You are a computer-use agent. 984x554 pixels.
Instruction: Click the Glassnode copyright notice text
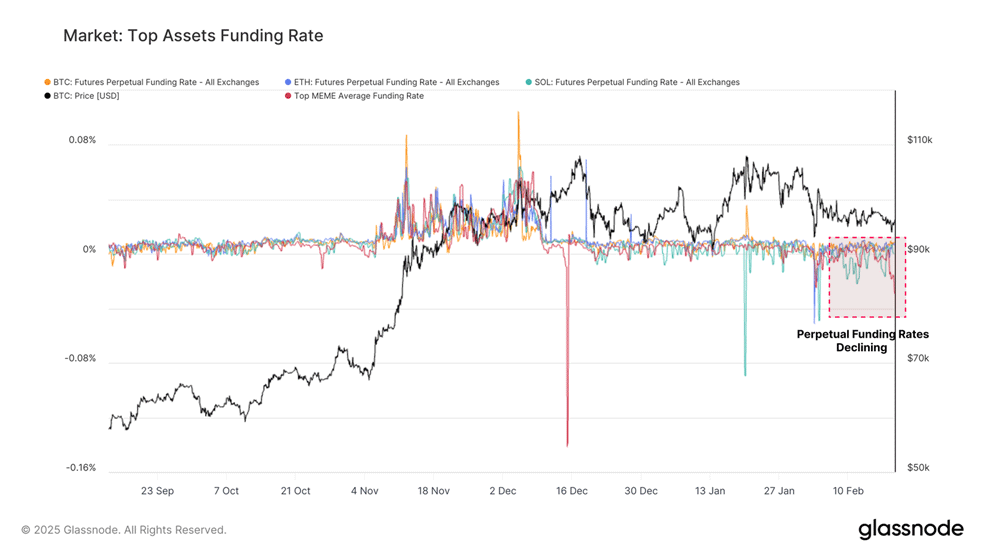124,530
